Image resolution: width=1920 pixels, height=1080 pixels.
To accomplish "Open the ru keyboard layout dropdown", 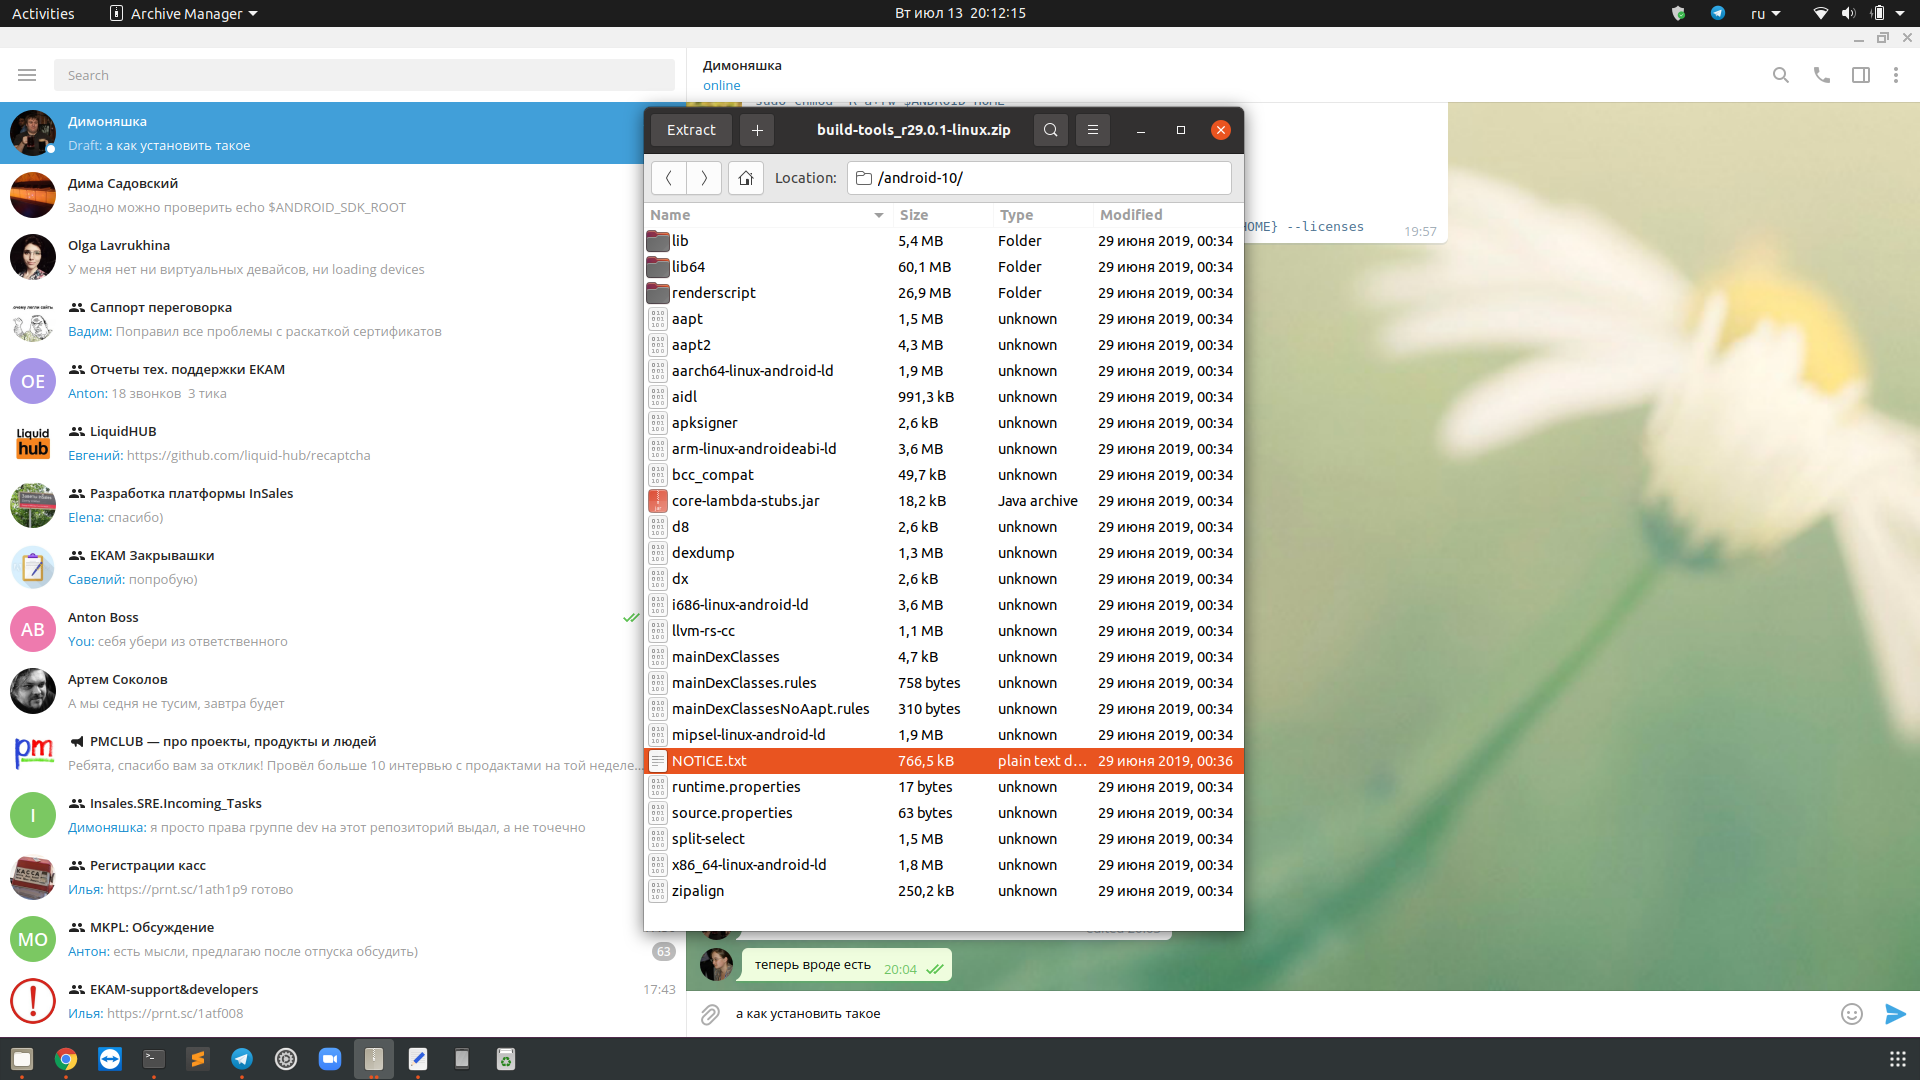I will (x=1765, y=13).
